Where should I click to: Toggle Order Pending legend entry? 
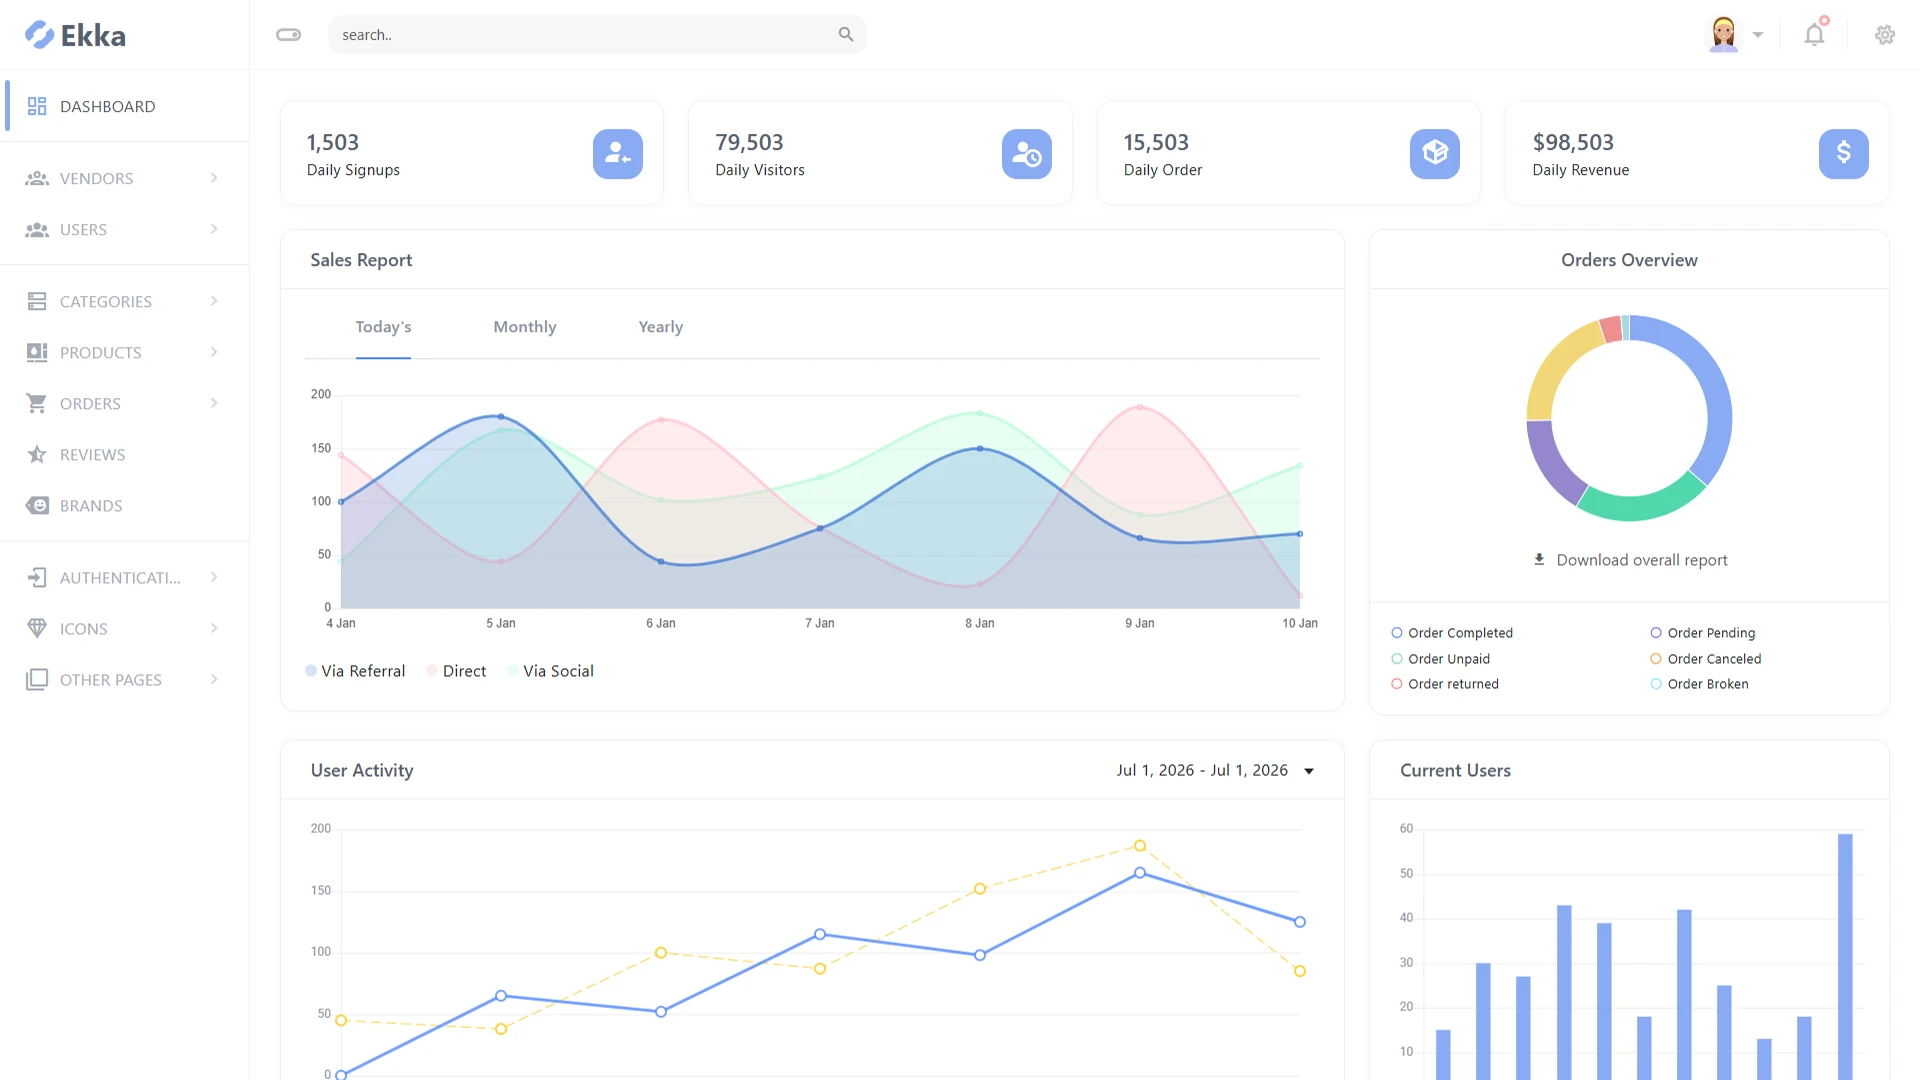1703,633
